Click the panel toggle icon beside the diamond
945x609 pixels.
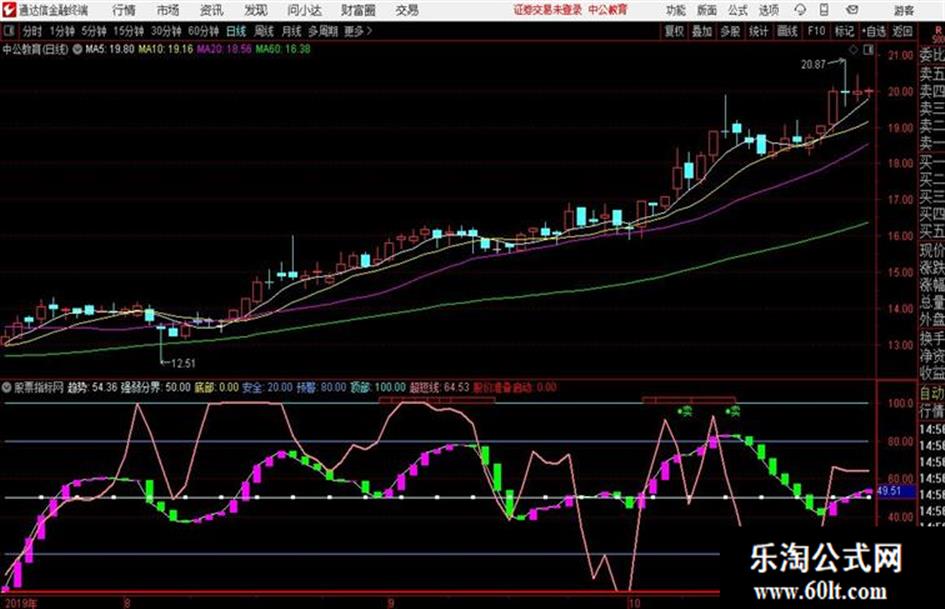coord(868,50)
